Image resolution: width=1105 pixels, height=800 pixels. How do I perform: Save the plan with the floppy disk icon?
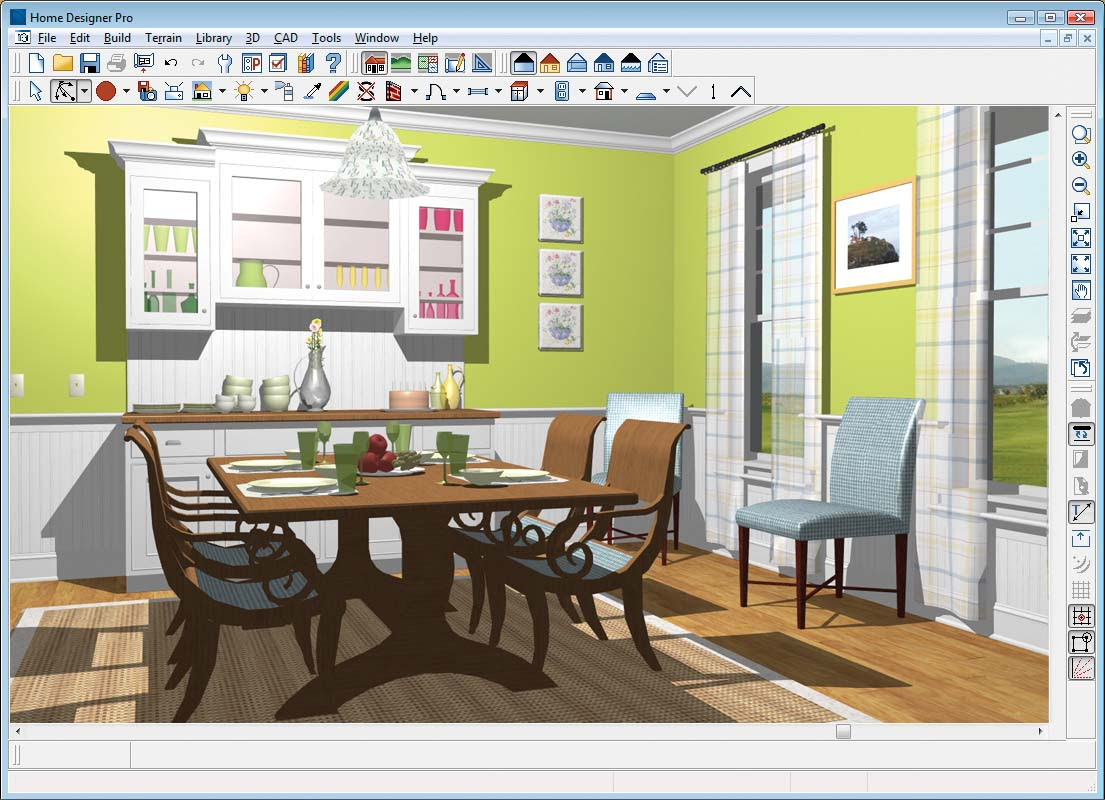click(x=89, y=63)
